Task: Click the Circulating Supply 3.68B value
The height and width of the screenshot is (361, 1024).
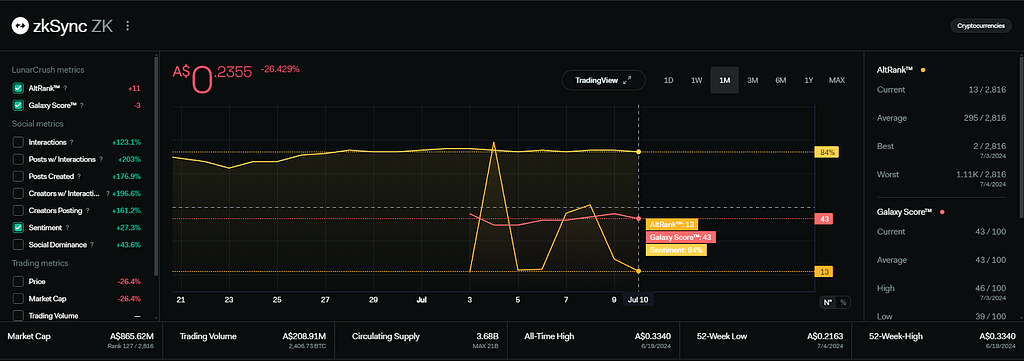Action: 488,337
